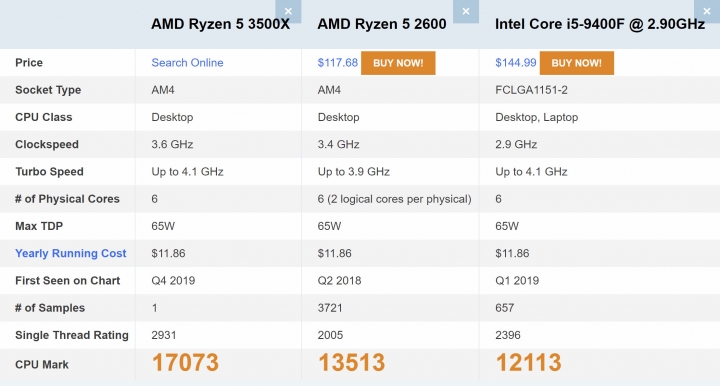
Task: Remove AMD Ryzen 5 3500X column with X icon
Action: click(288, 11)
